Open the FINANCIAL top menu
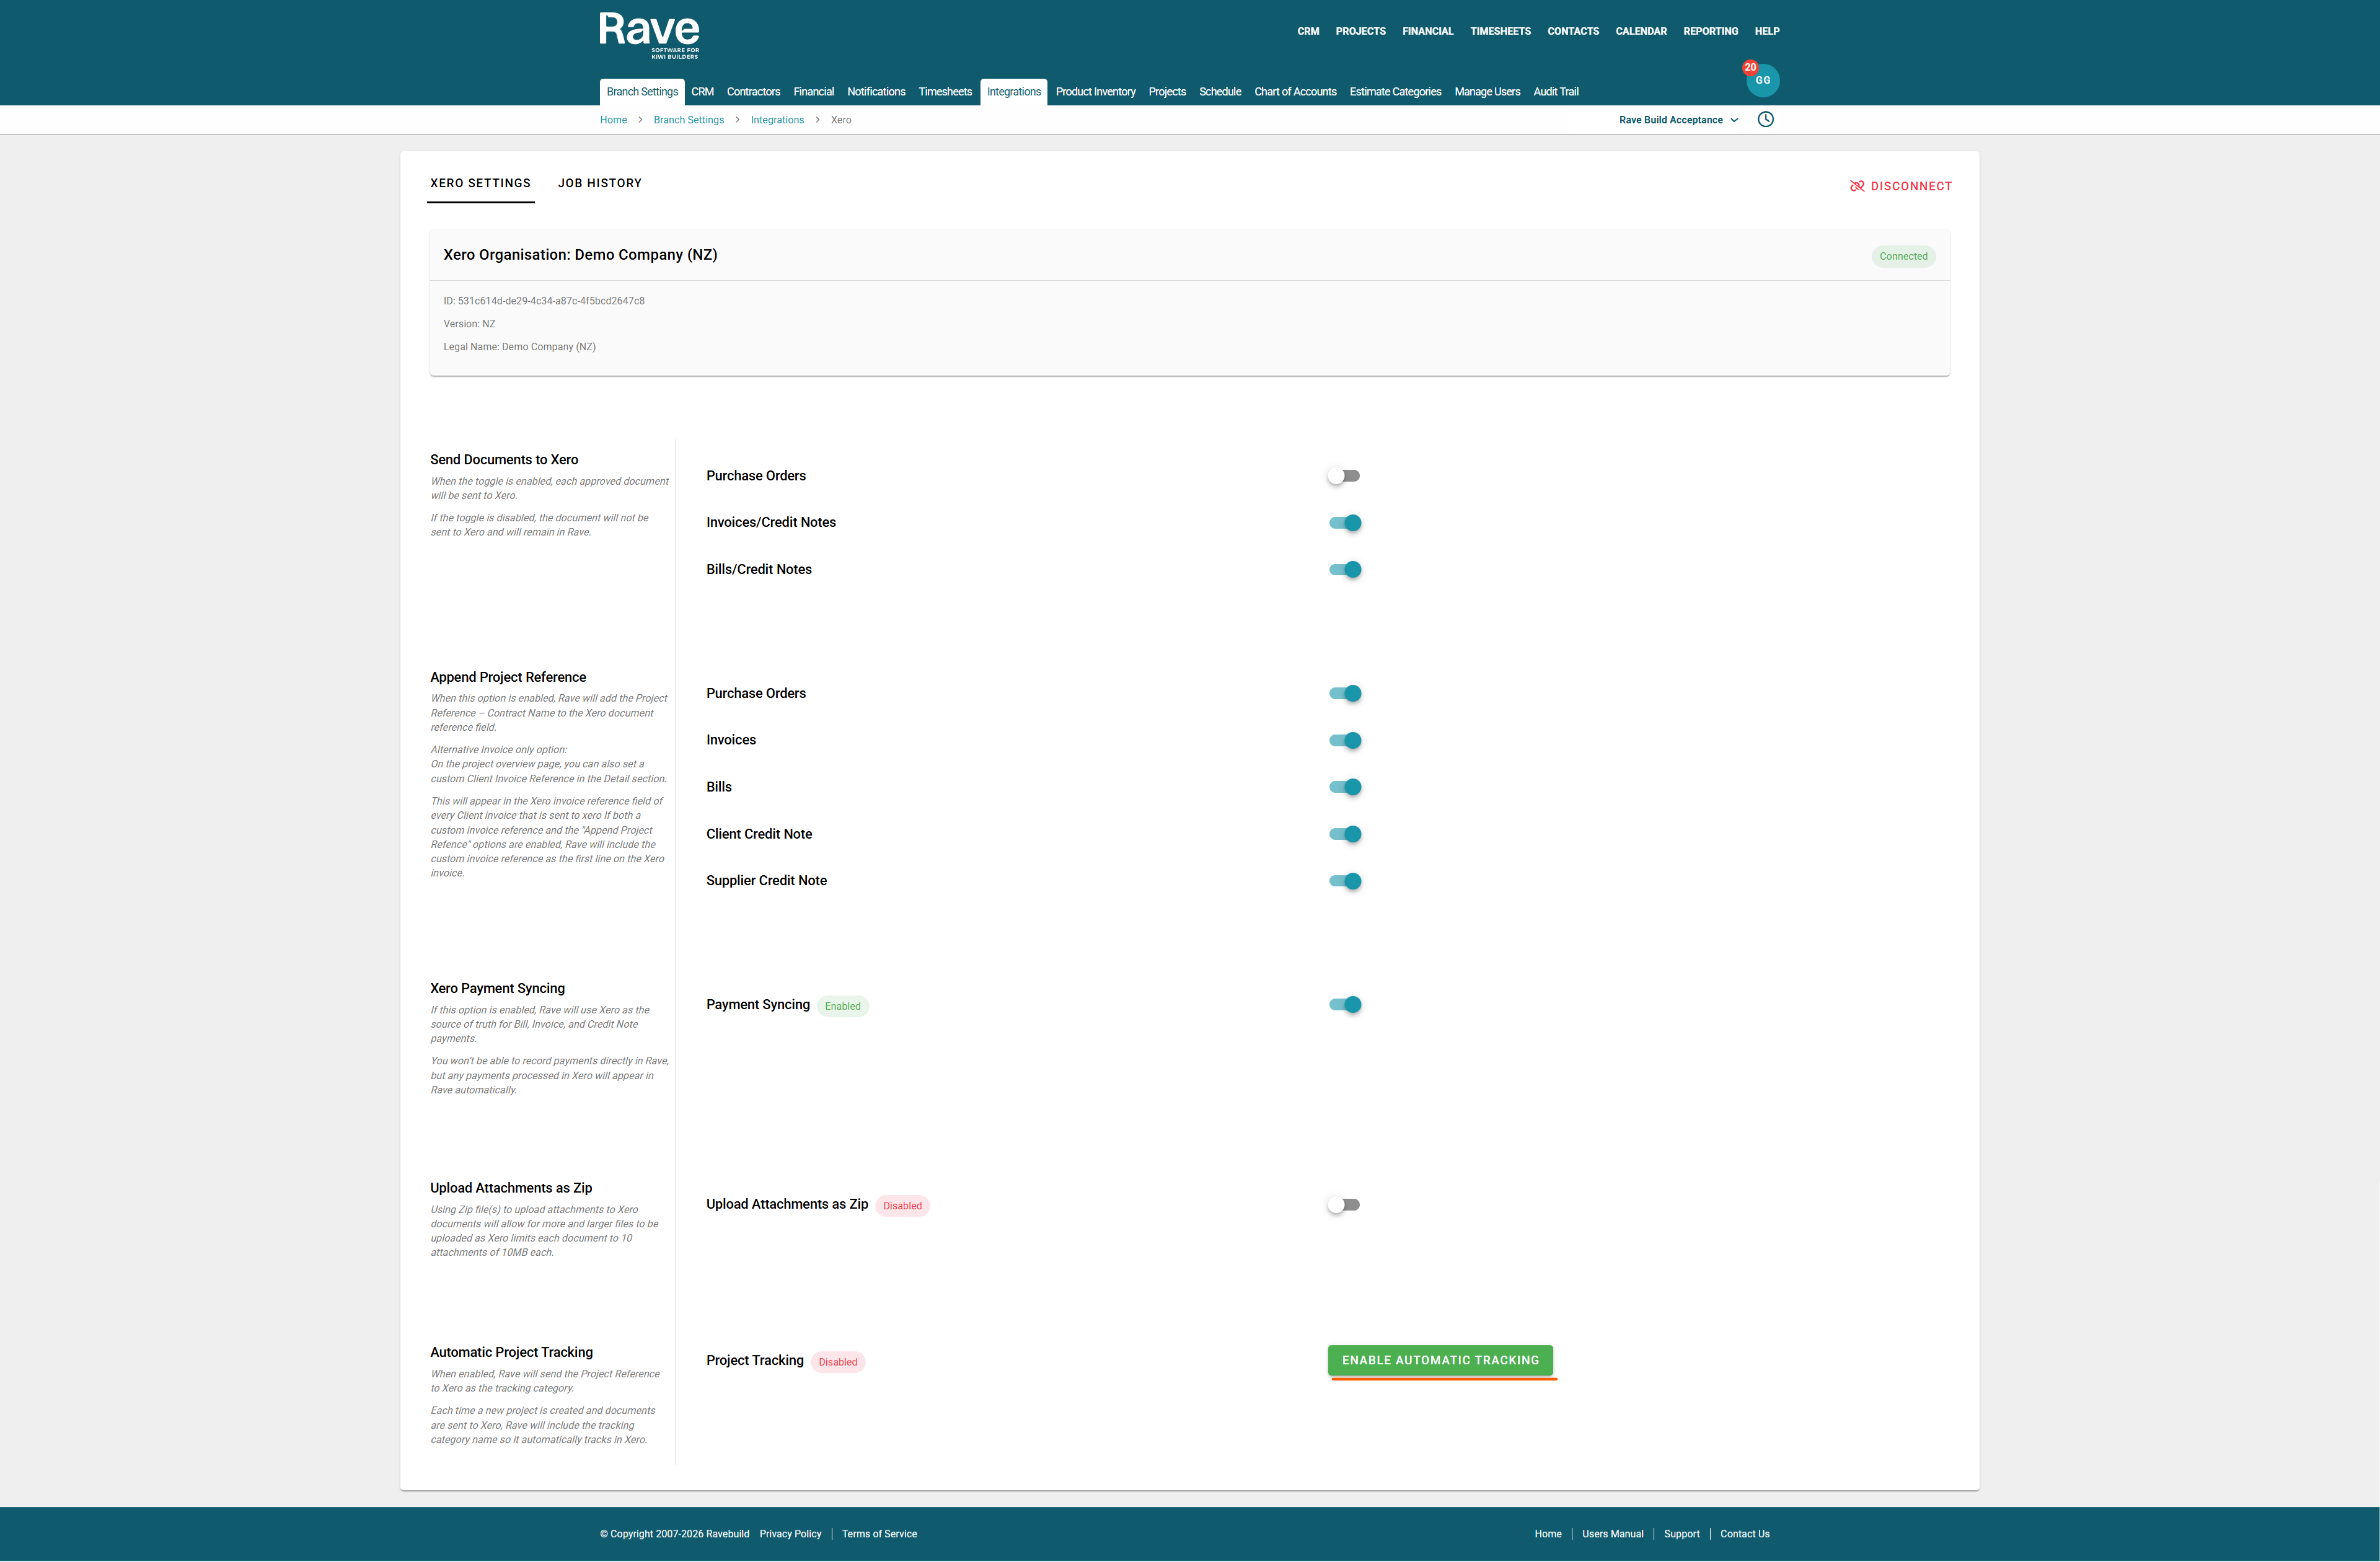The height and width of the screenshot is (1562, 2380). 1427,31
